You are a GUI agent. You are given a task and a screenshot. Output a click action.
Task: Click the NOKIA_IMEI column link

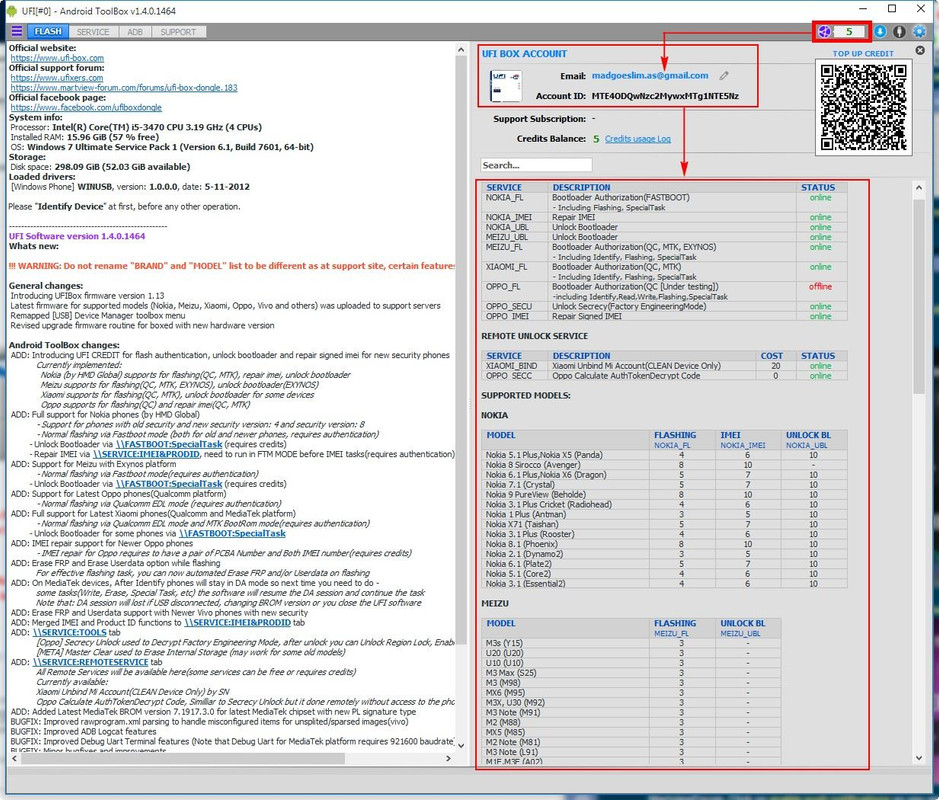(x=743, y=446)
